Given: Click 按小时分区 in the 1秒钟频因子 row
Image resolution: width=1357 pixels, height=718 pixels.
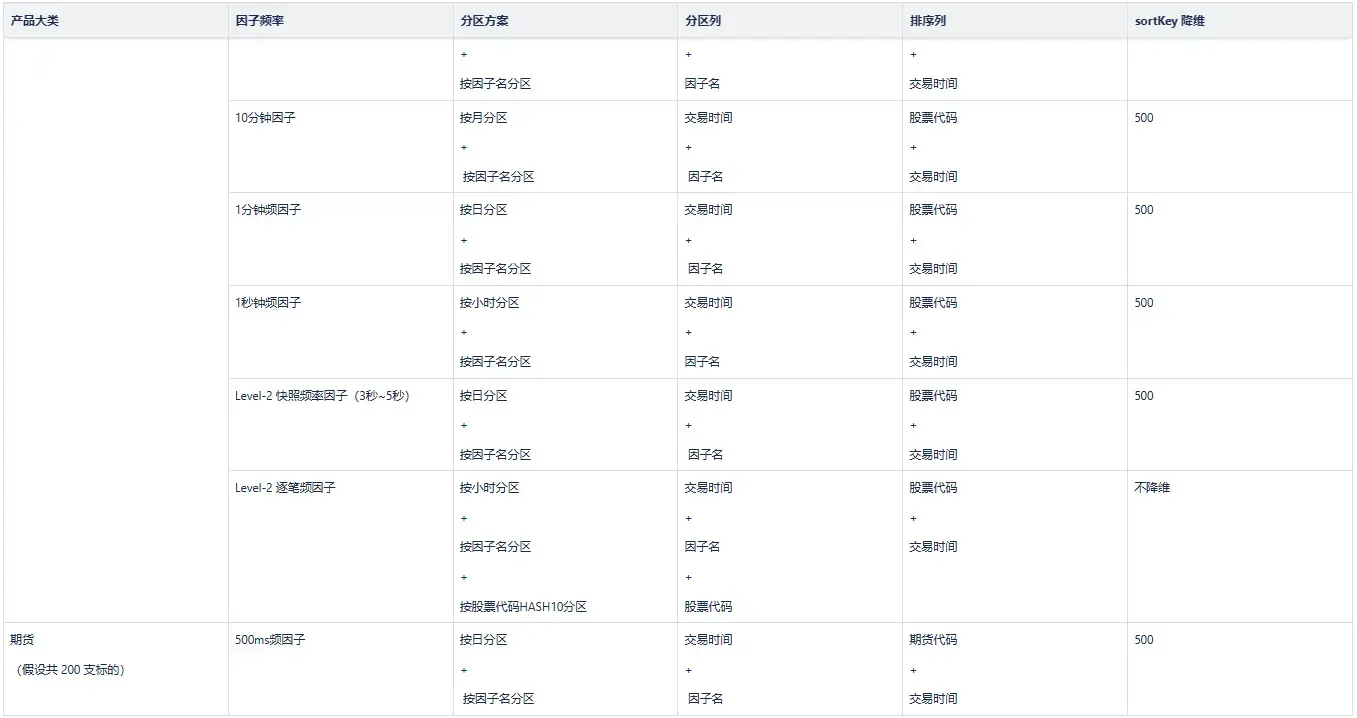Looking at the screenshot, I should (490, 302).
